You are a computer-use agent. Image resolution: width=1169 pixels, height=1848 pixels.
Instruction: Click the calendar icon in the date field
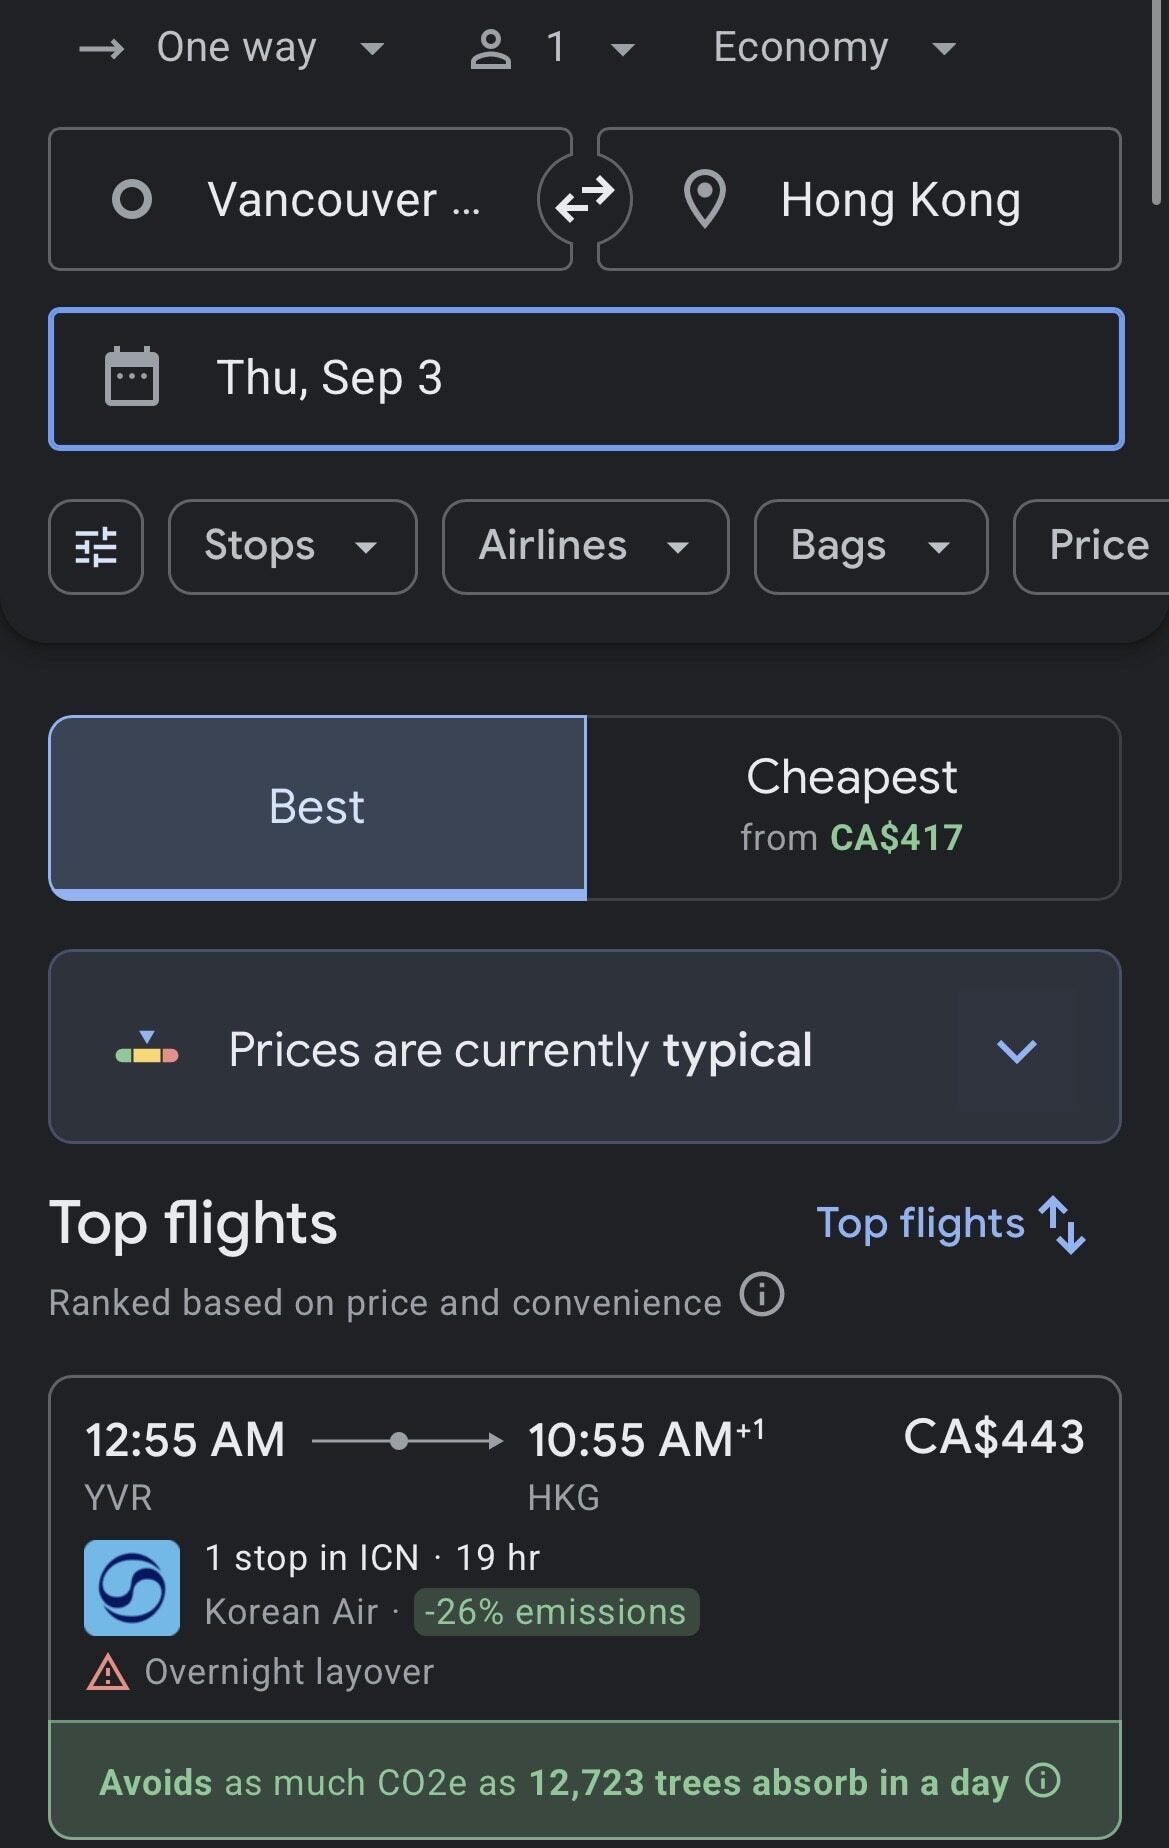point(132,377)
